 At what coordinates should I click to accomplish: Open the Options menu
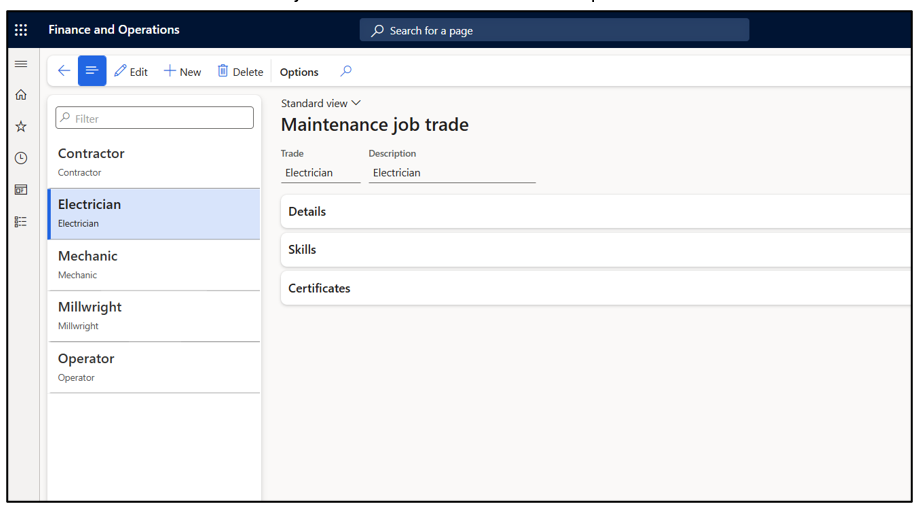[299, 72]
